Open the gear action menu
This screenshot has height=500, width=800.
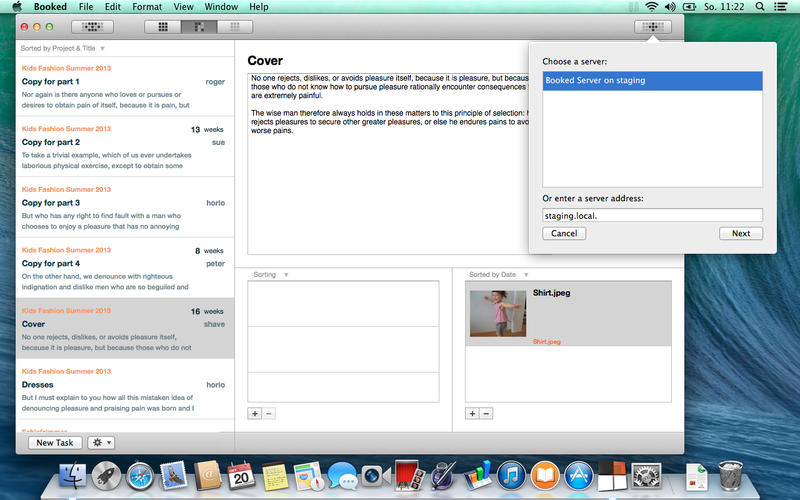pos(101,442)
